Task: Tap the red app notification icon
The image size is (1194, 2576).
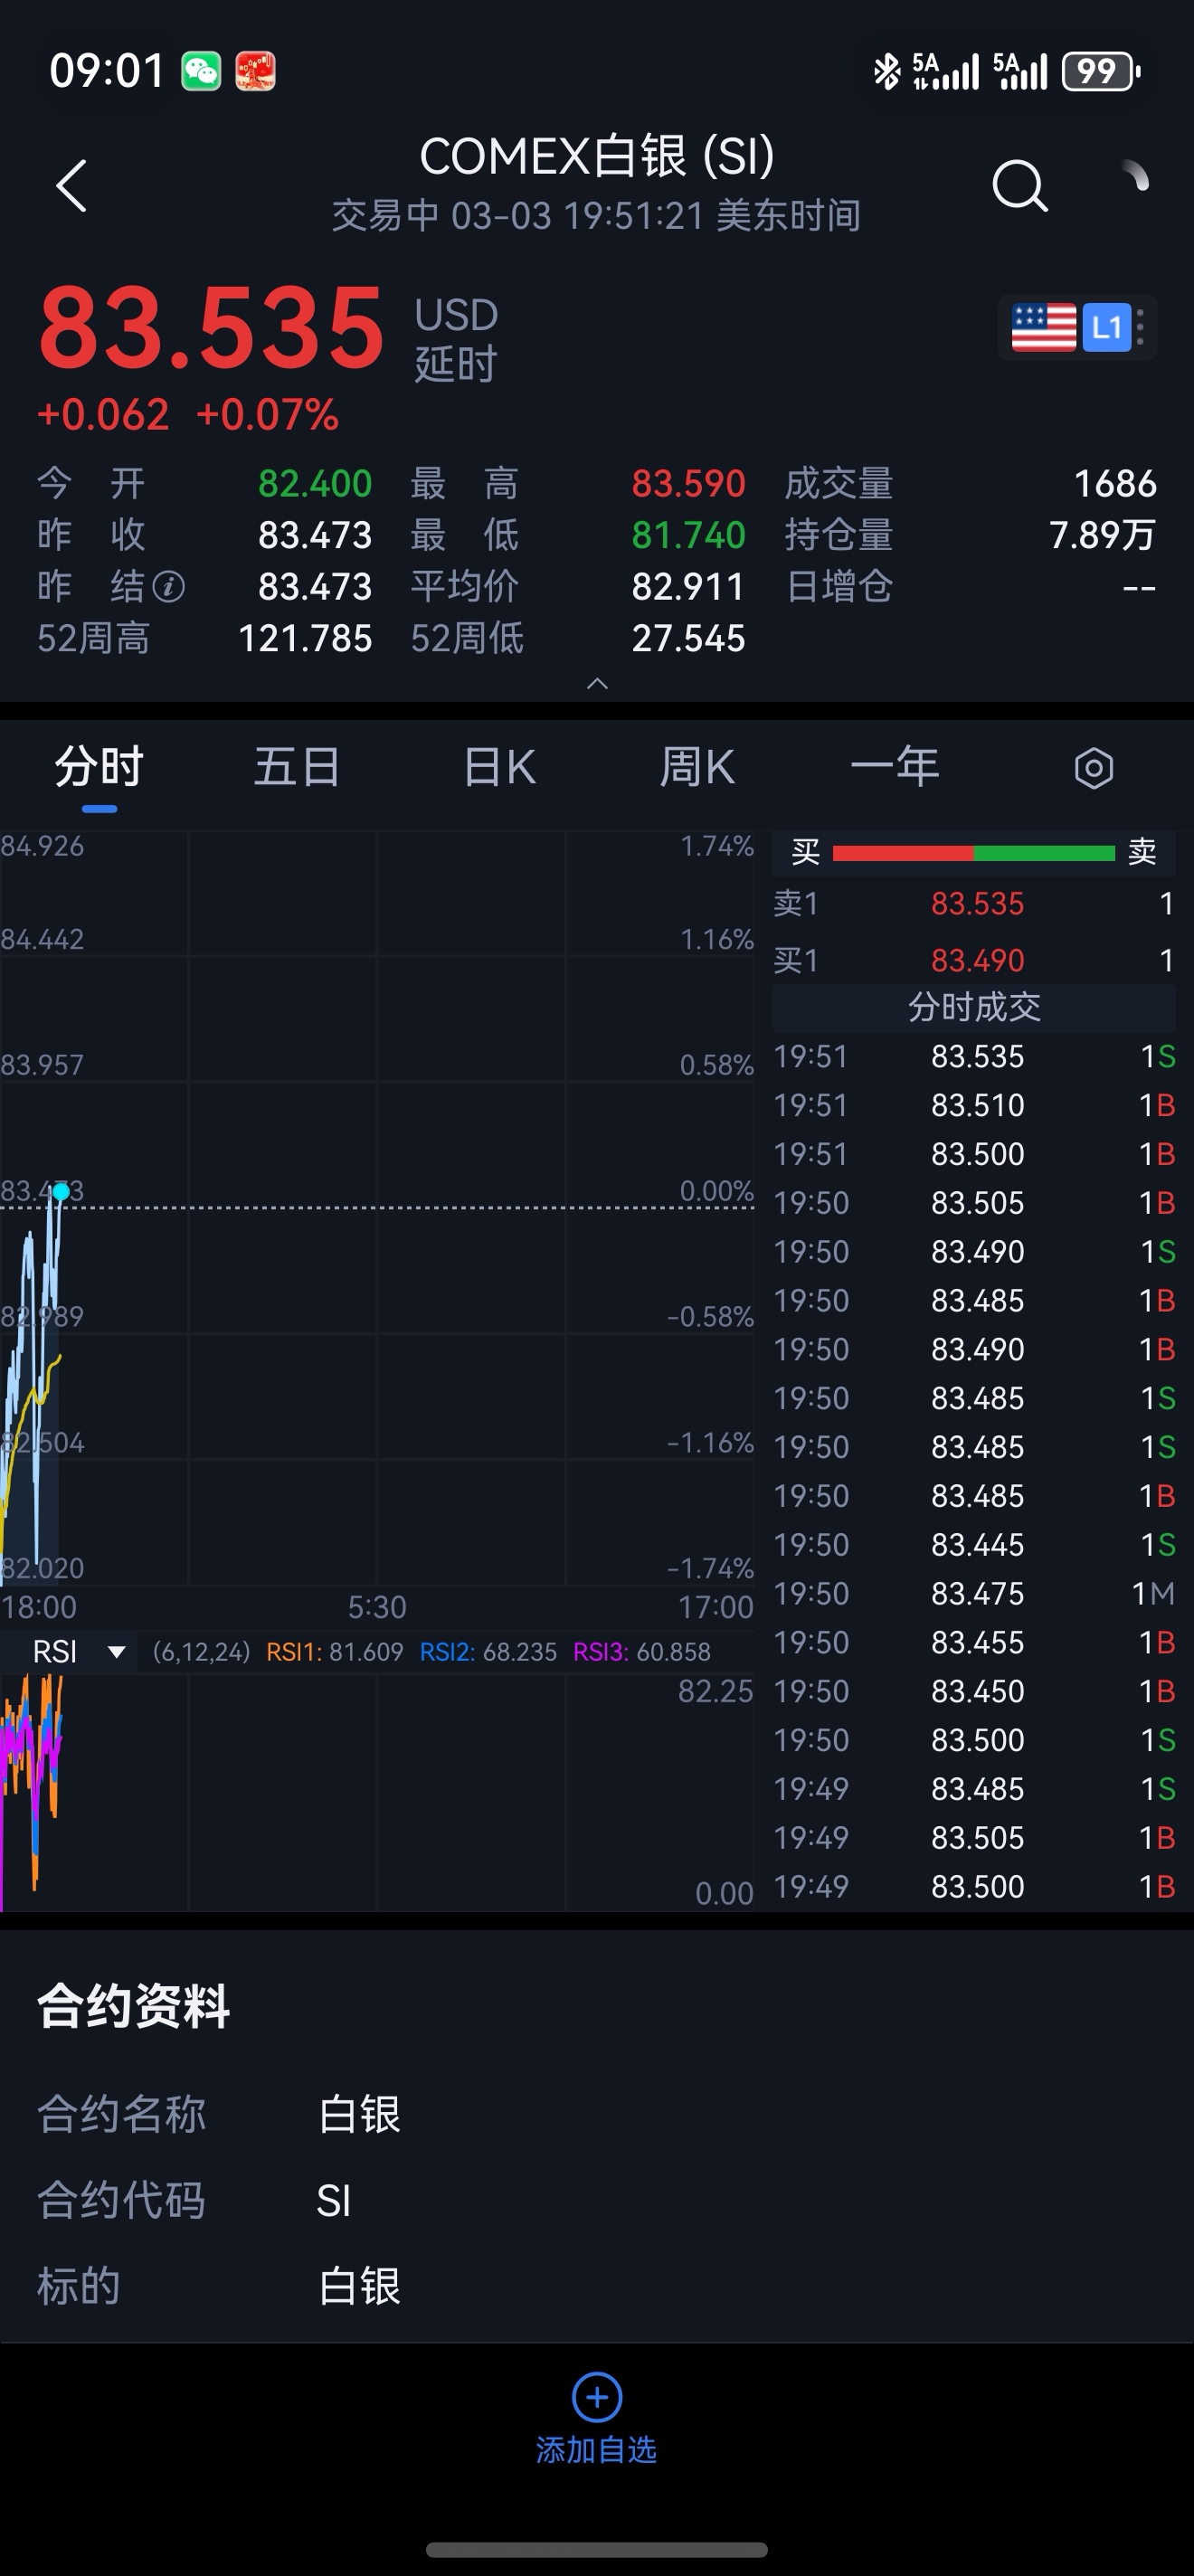Action: pyautogui.click(x=255, y=72)
